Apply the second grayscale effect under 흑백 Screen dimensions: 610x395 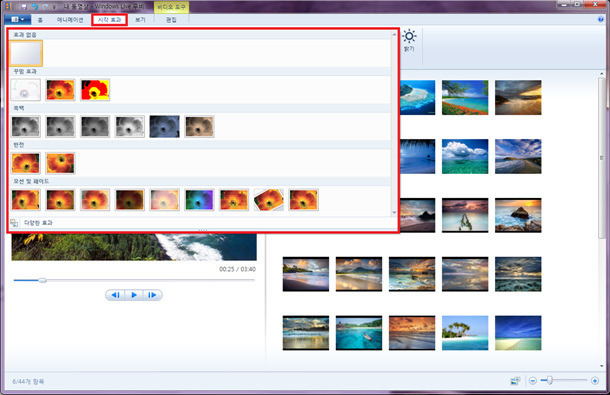tap(60, 126)
